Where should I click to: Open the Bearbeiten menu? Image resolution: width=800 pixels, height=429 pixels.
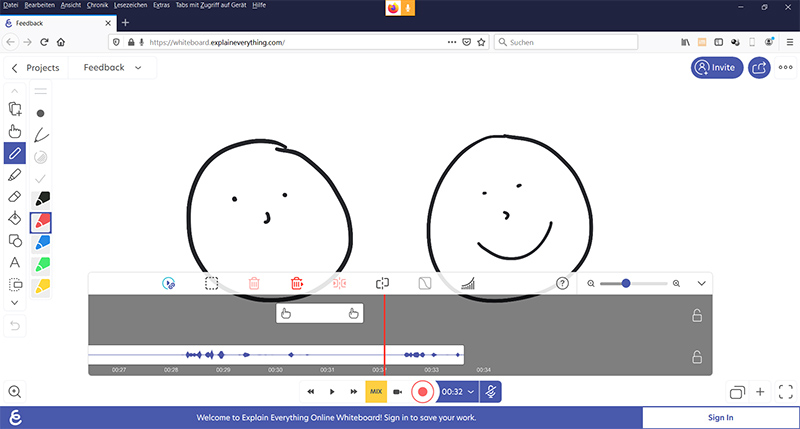point(39,5)
